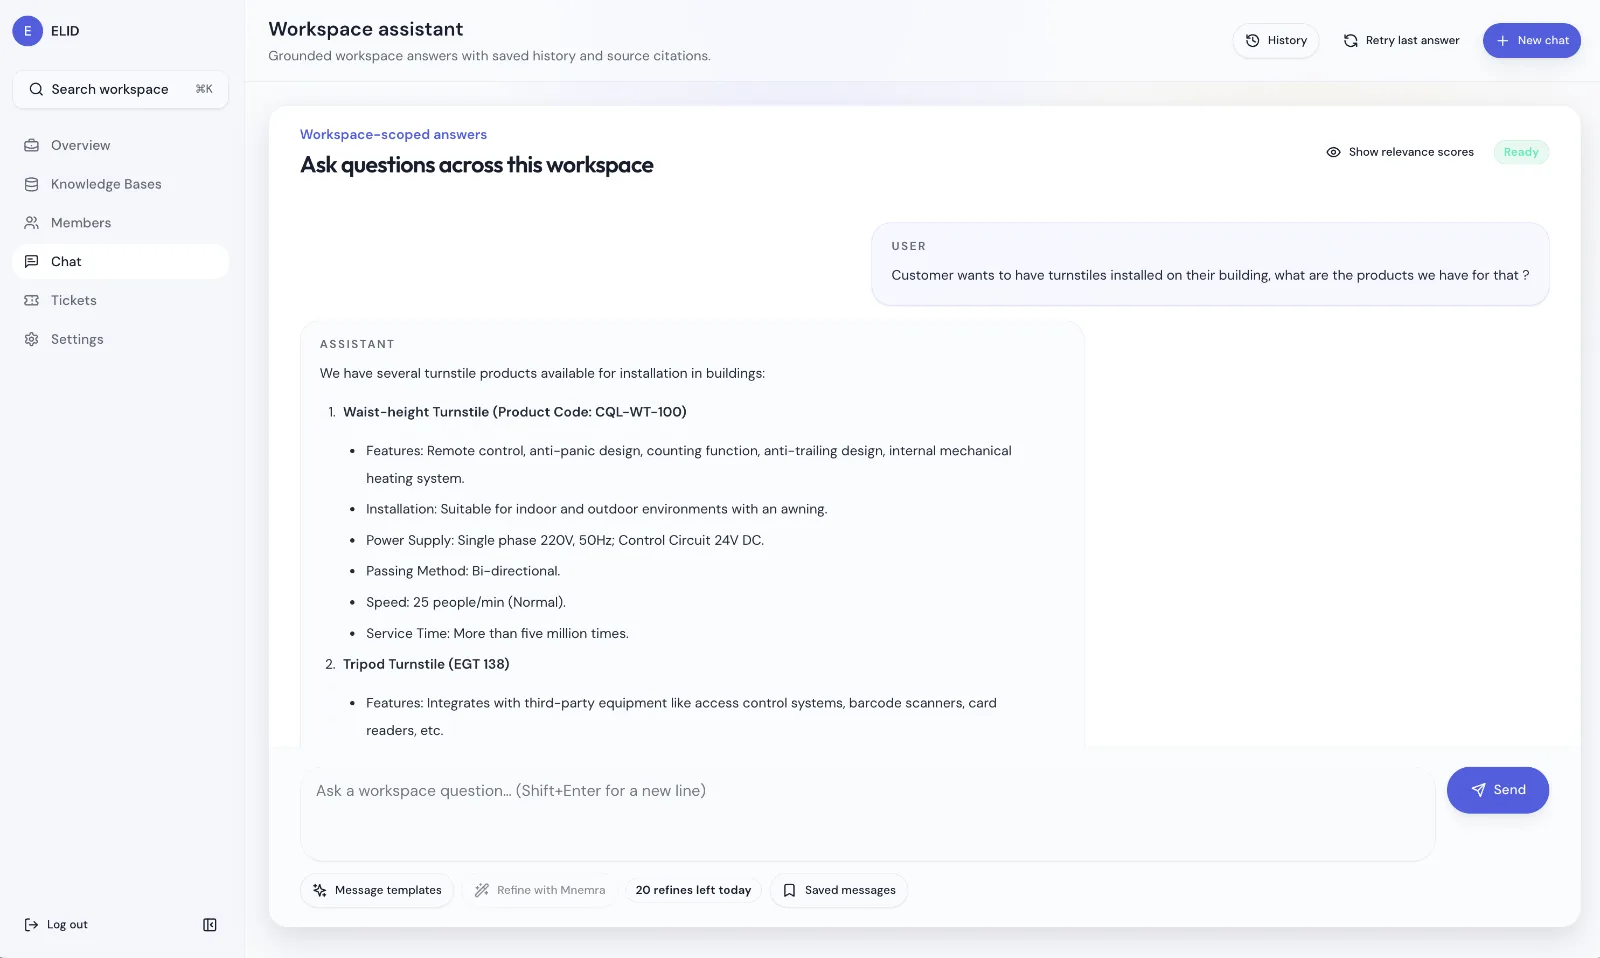Send the workspace question

(1498, 790)
